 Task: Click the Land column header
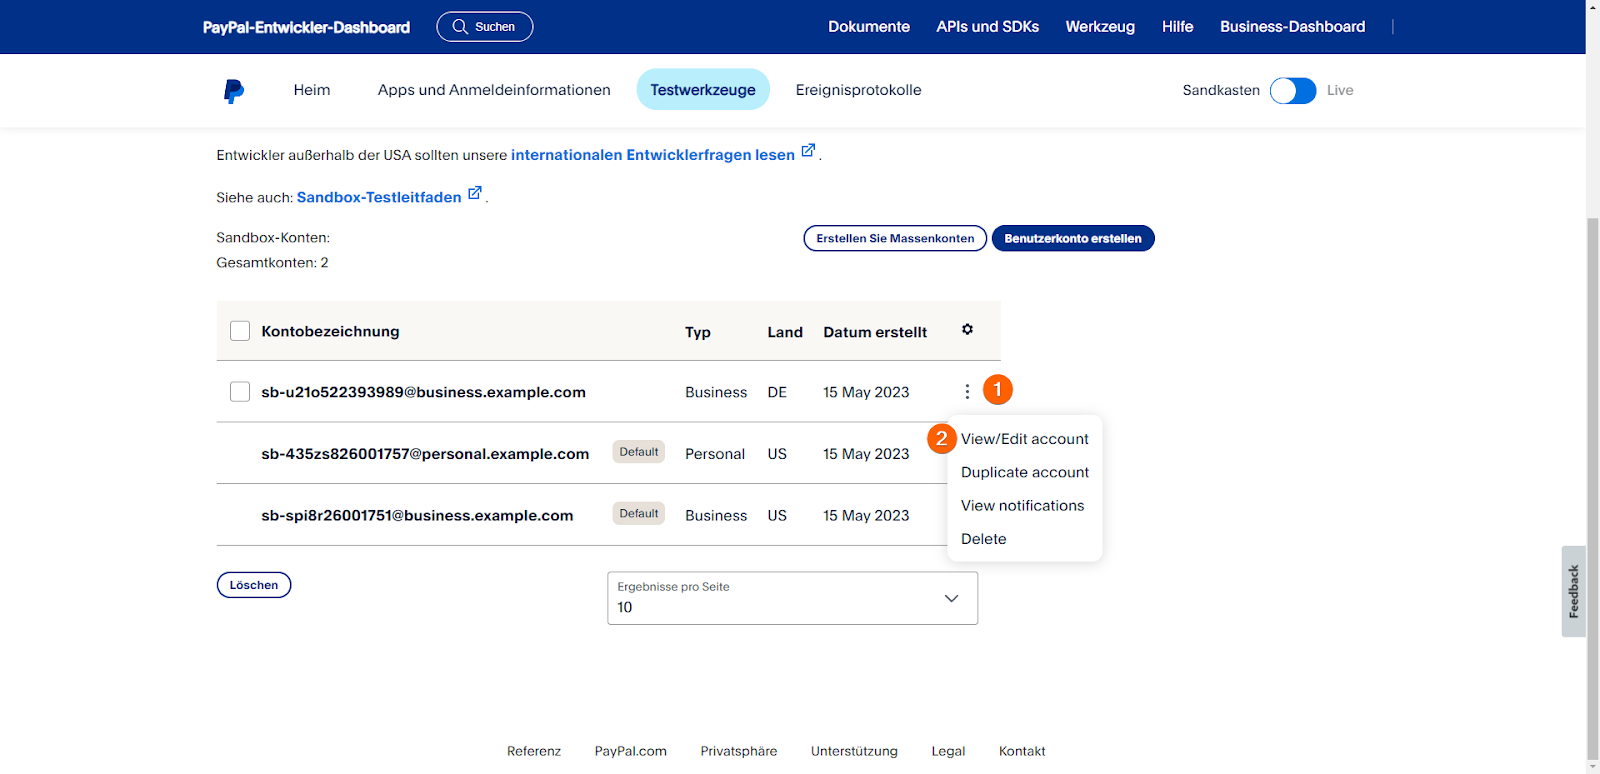pyautogui.click(x=785, y=332)
